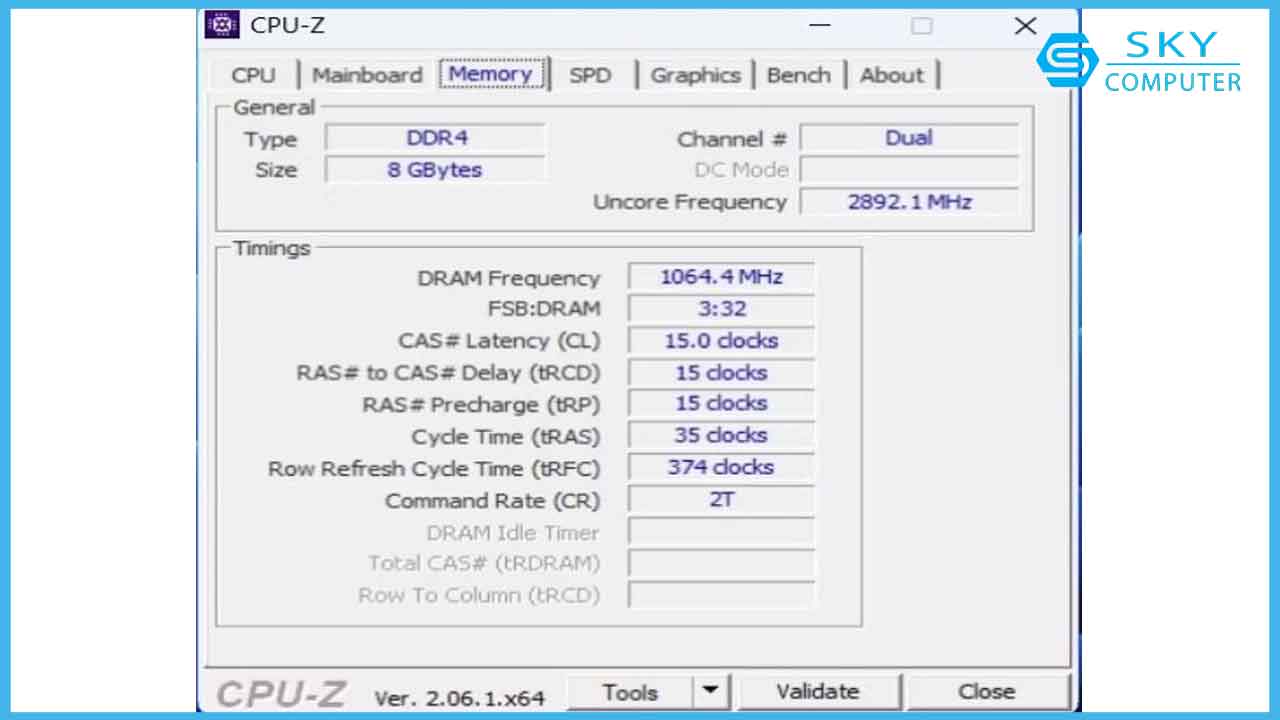Viewport: 1280px width, 720px height.
Task: Switch to the CPU tab
Action: click(x=253, y=75)
